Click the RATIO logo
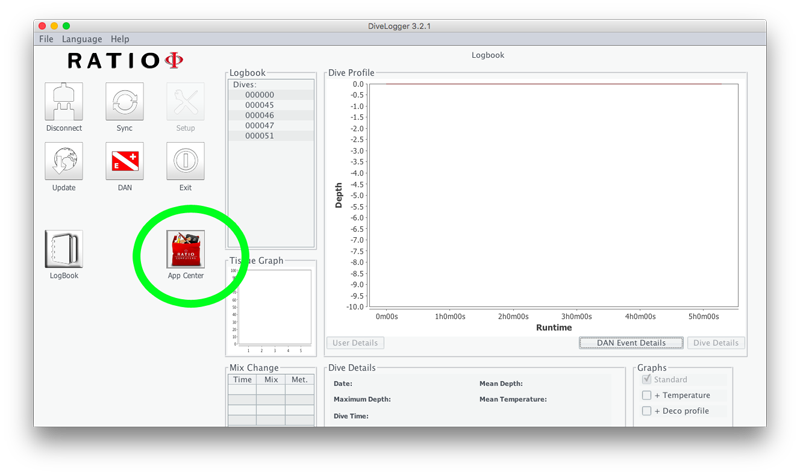The image size is (800, 475). click(126, 61)
